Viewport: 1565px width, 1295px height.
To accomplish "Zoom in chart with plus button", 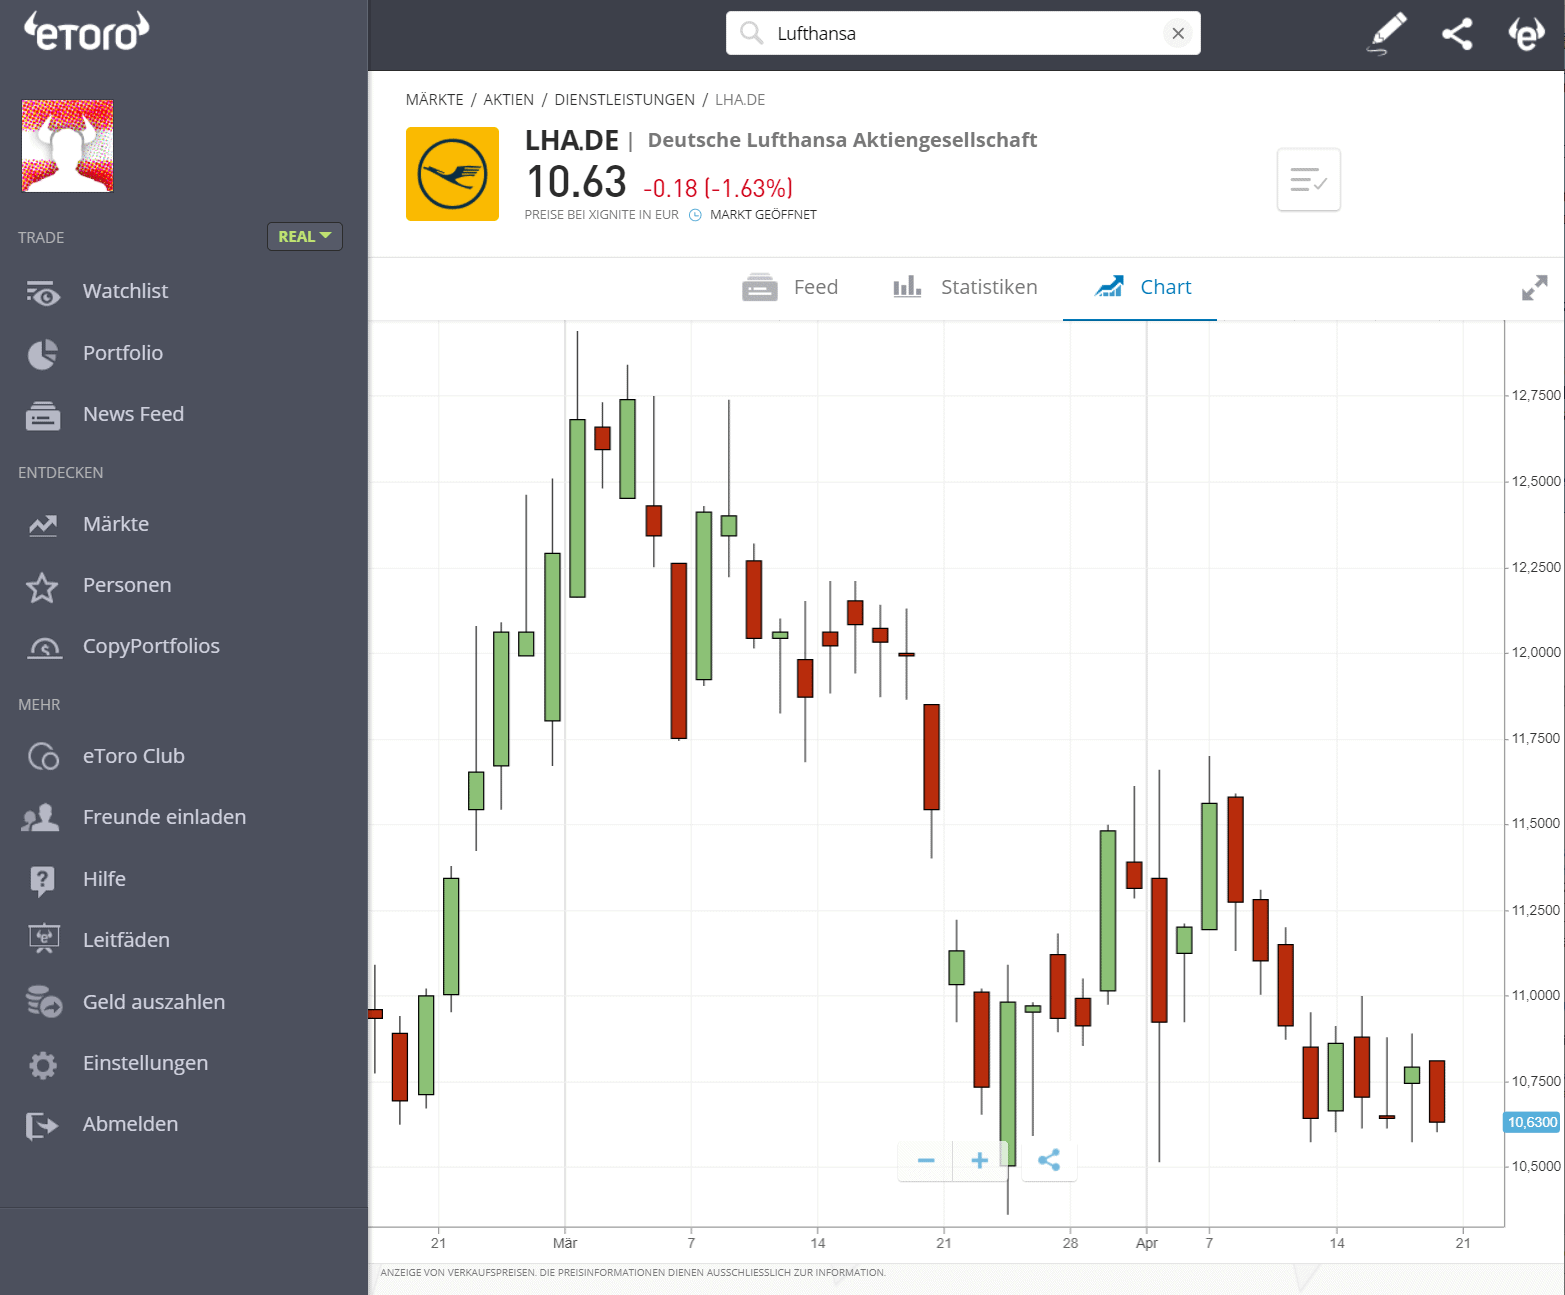I will coord(980,1160).
